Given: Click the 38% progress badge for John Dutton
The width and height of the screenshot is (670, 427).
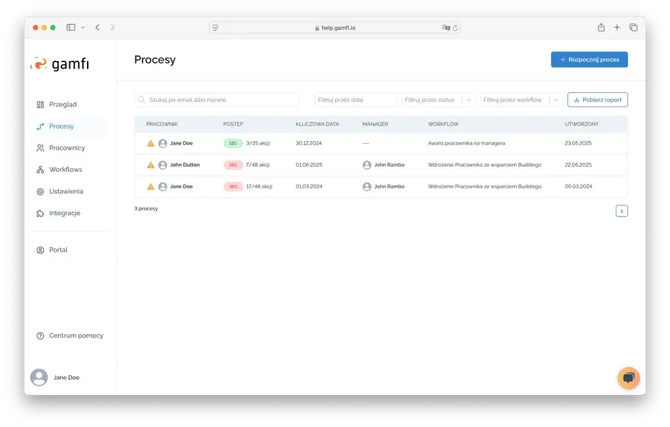Looking at the screenshot, I should pyautogui.click(x=233, y=165).
